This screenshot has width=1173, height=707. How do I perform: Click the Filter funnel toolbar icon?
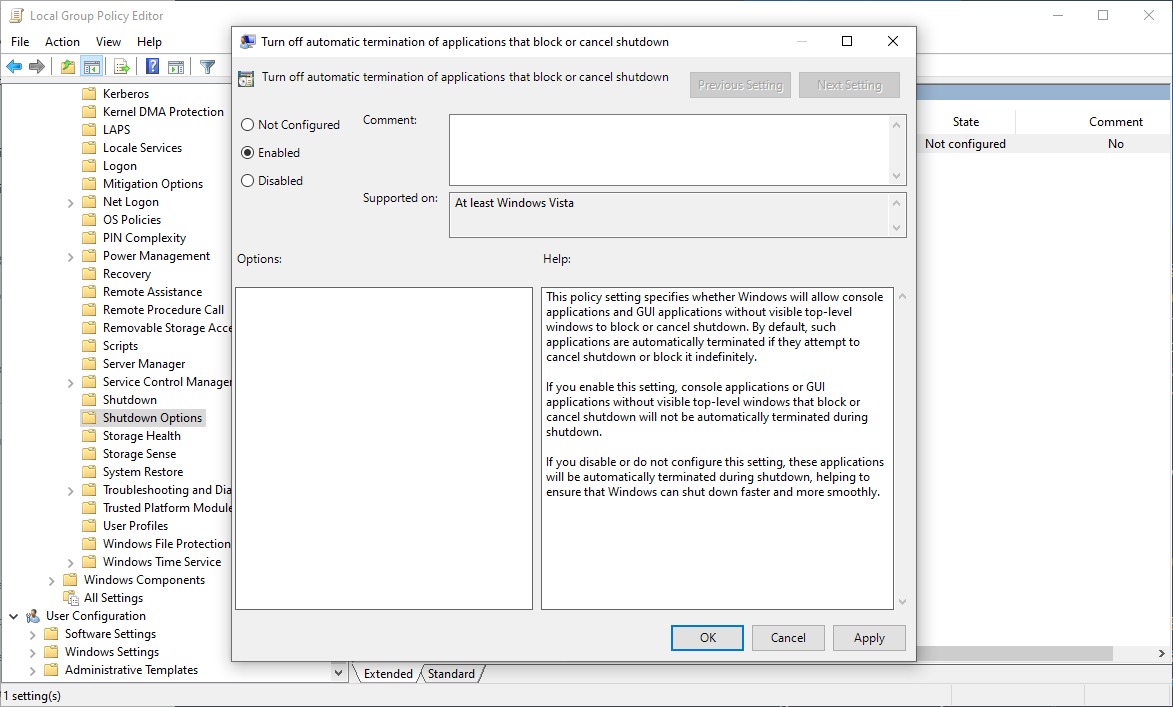point(207,67)
